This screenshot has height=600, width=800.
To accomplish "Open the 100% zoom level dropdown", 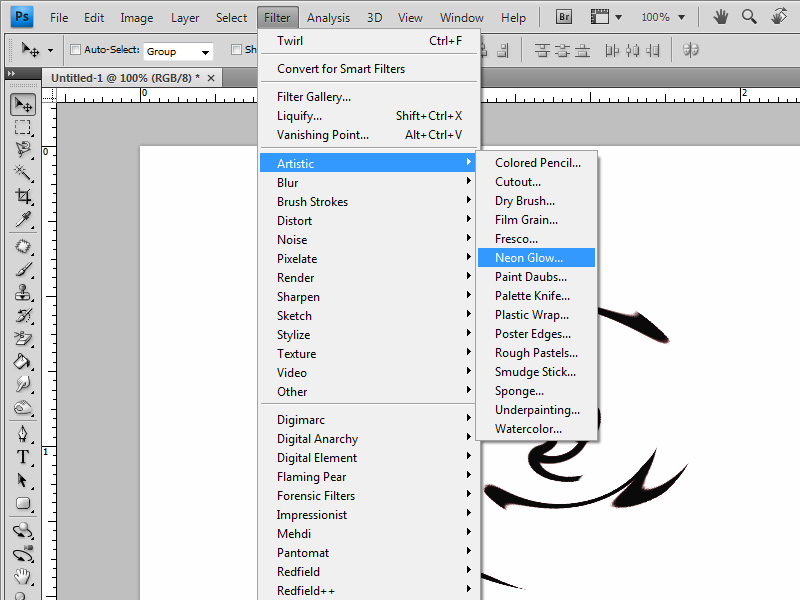I will [x=663, y=17].
